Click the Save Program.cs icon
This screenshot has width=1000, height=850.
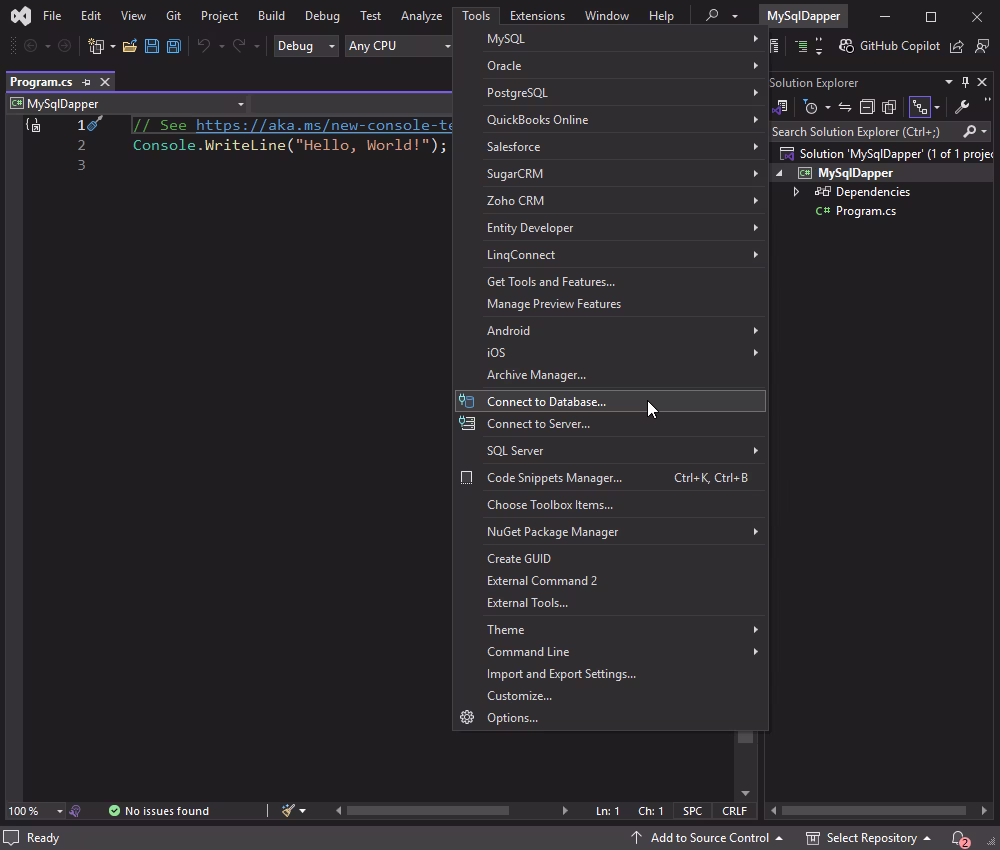click(x=152, y=45)
